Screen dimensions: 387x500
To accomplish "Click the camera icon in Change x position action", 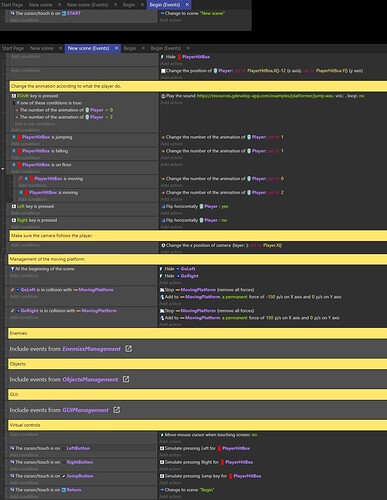I will click(163, 245).
